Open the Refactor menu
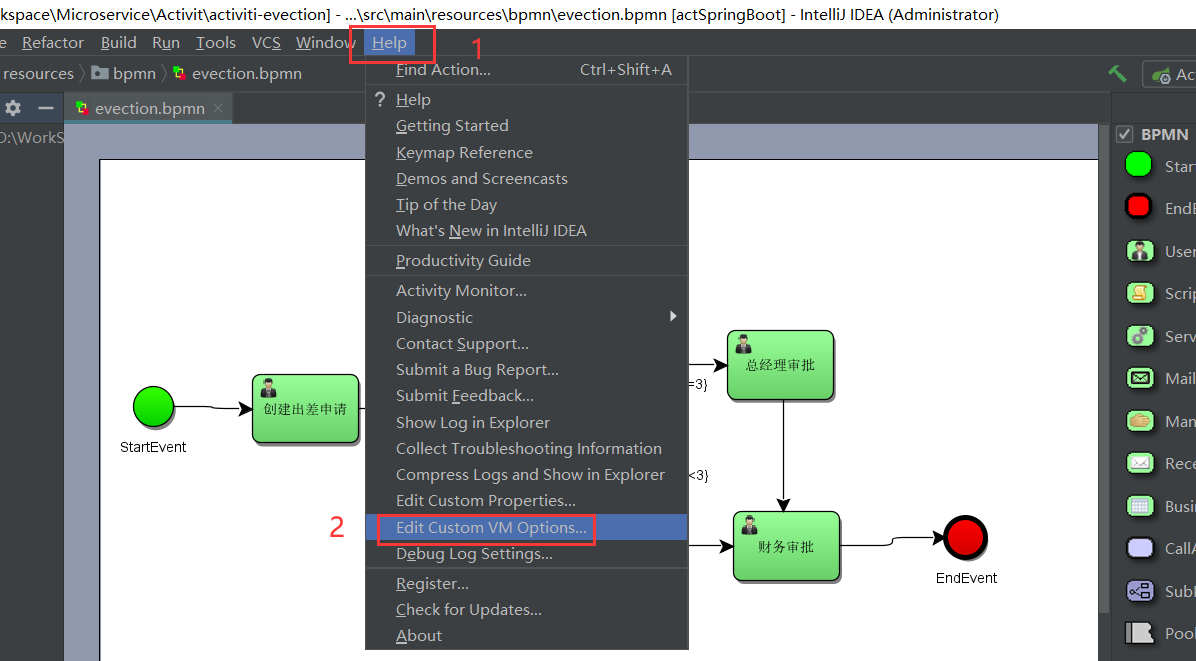This screenshot has height=661, width=1196. [53, 43]
